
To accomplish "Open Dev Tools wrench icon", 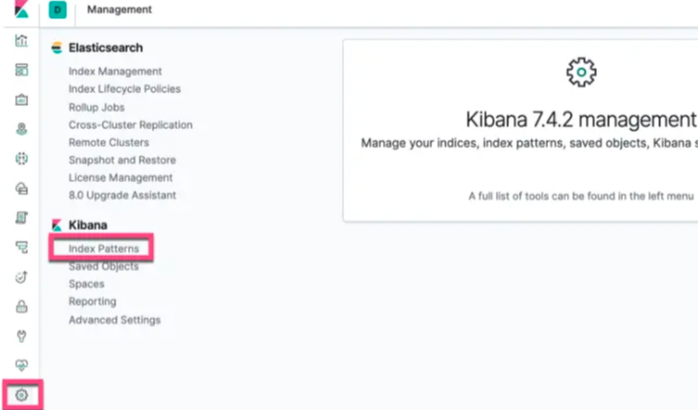I will point(21,336).
